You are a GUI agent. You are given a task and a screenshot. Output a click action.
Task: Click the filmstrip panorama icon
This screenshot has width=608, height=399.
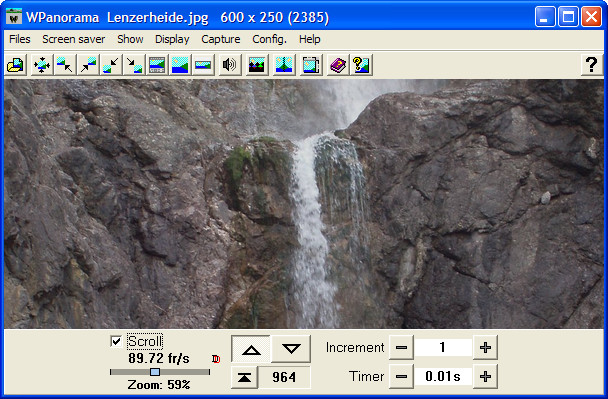pyautogui.click(x=157, y=65)
